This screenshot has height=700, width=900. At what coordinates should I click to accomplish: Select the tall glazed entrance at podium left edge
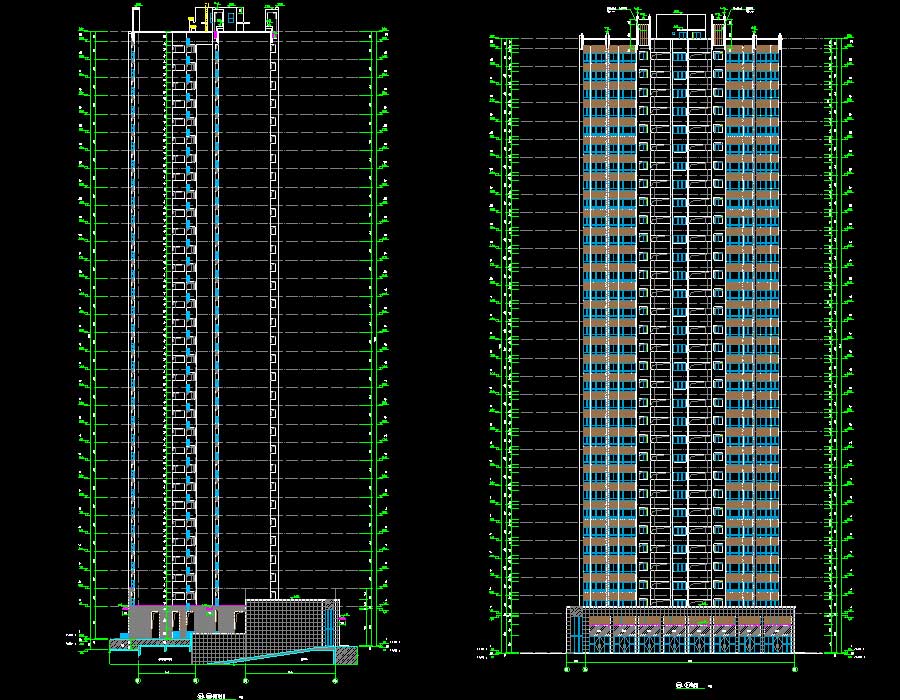pyautogui.click(x=577, y=632)
